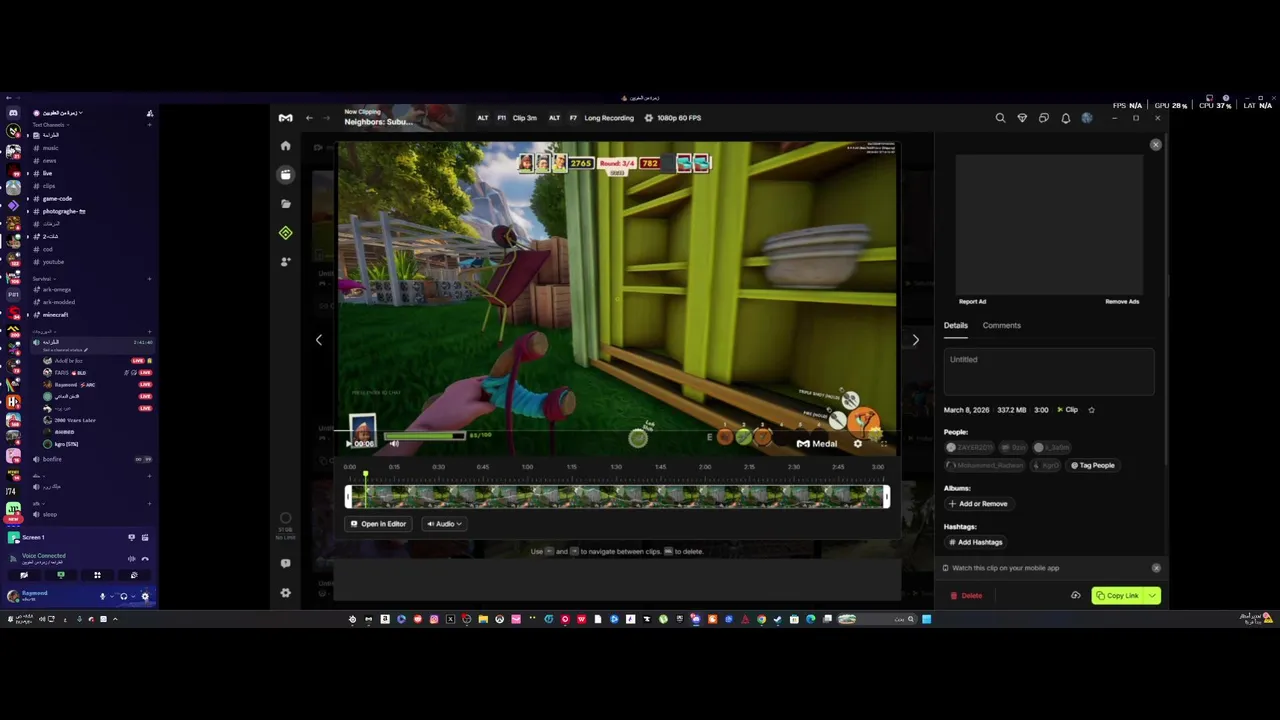The width and height of the screenshot is (1280, 720).
Task: Click the Remove Ads link
Action: [1122, 301]
